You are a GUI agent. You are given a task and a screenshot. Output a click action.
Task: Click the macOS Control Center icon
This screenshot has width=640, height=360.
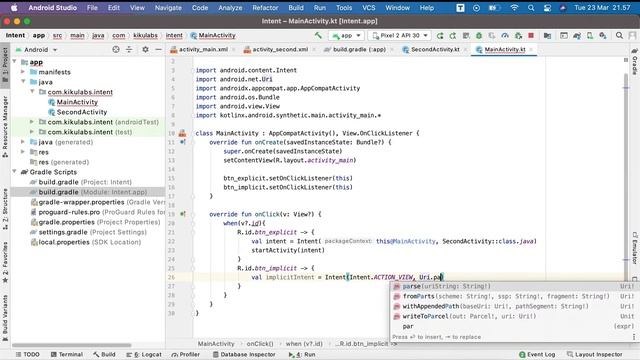pyautogui.click(x=547, y=8)
